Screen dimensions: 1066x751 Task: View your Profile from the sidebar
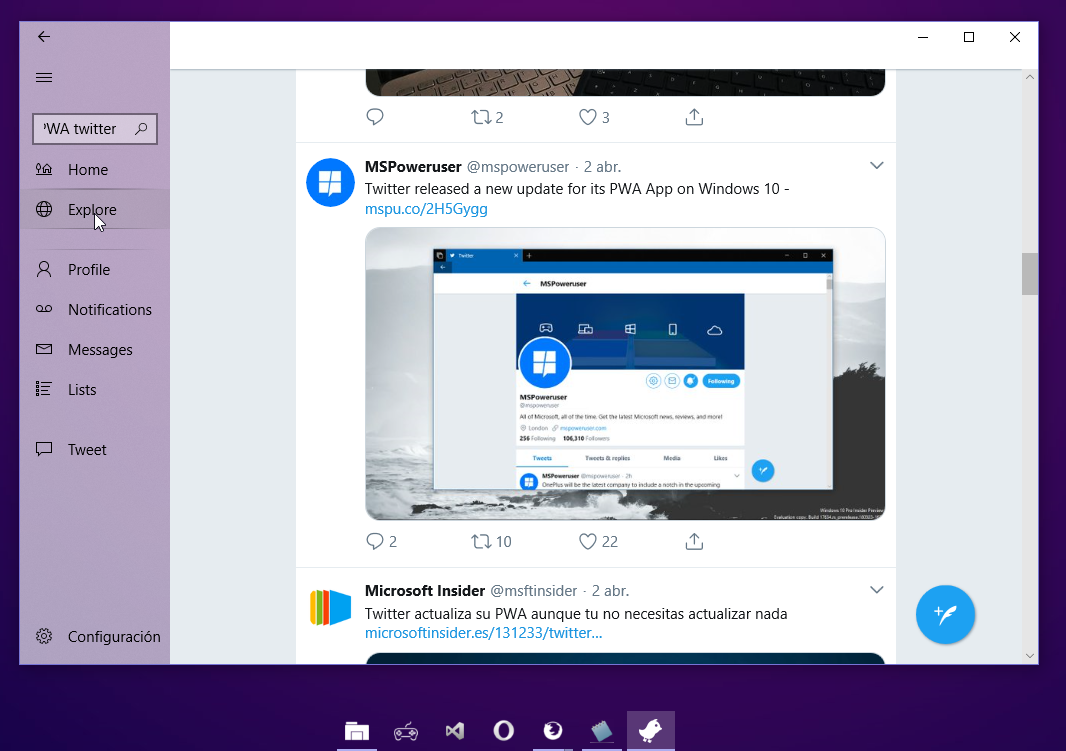click(90, 269)
